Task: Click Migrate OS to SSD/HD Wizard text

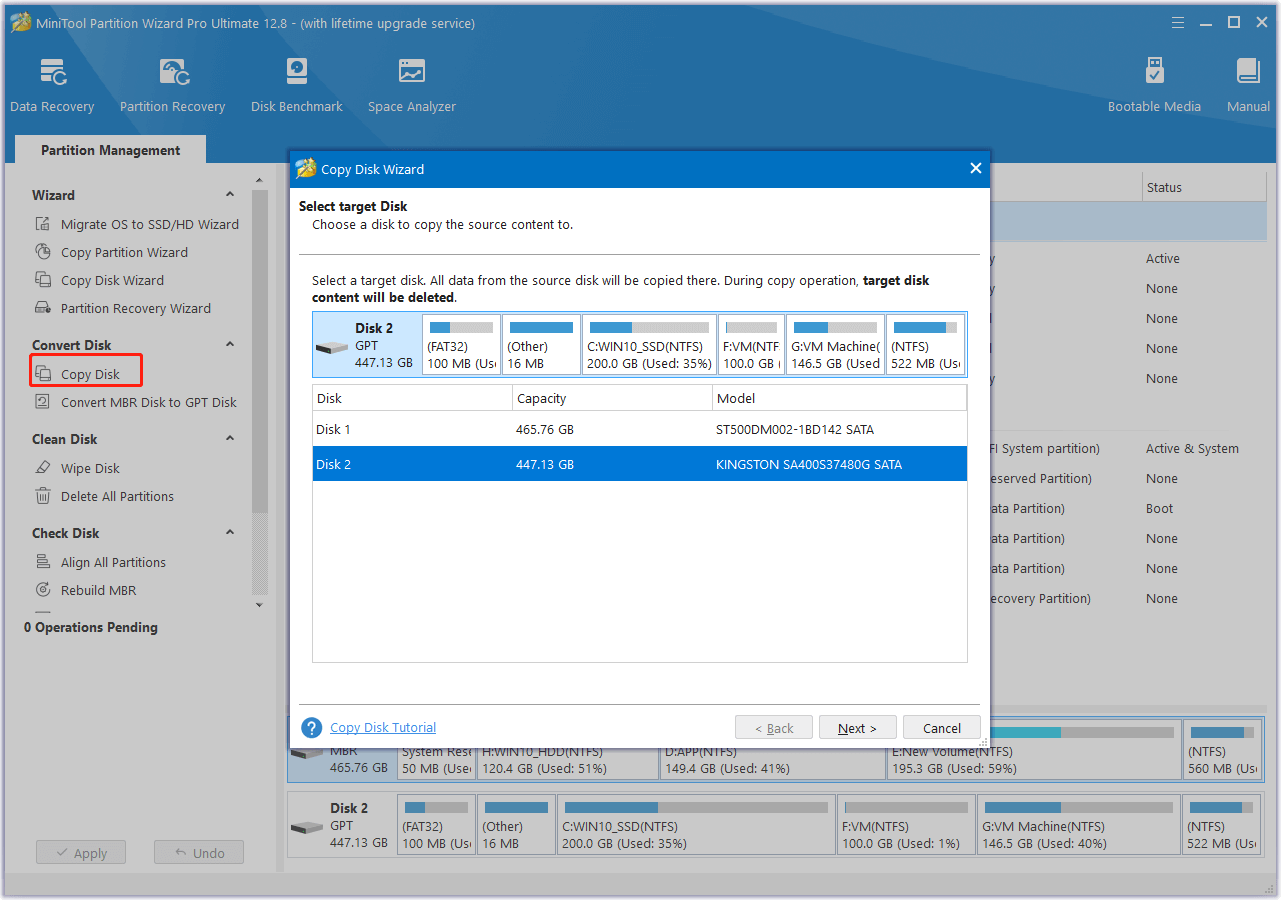Action: 150,224
